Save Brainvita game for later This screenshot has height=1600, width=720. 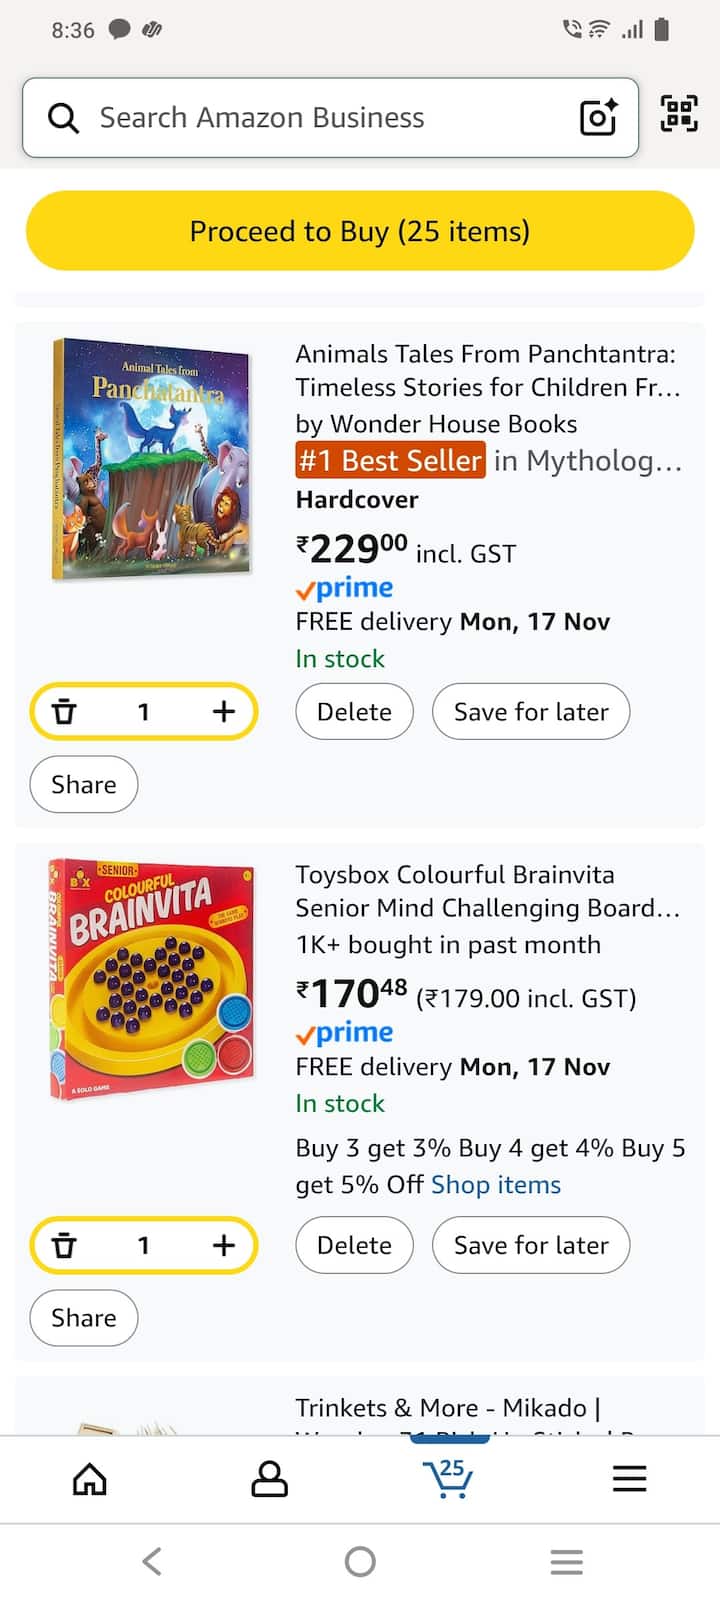(x=531, y=1245)
